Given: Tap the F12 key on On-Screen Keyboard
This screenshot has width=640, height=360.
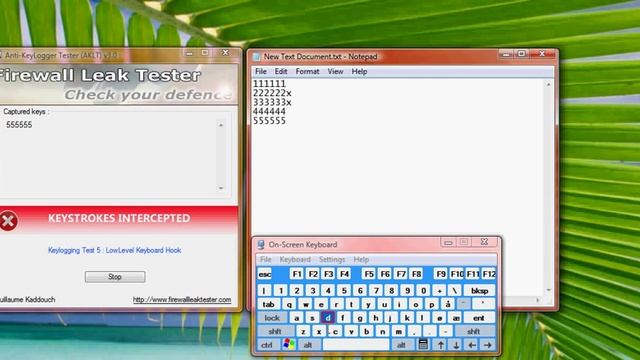Looking at the screenshot, I should 489,274.
